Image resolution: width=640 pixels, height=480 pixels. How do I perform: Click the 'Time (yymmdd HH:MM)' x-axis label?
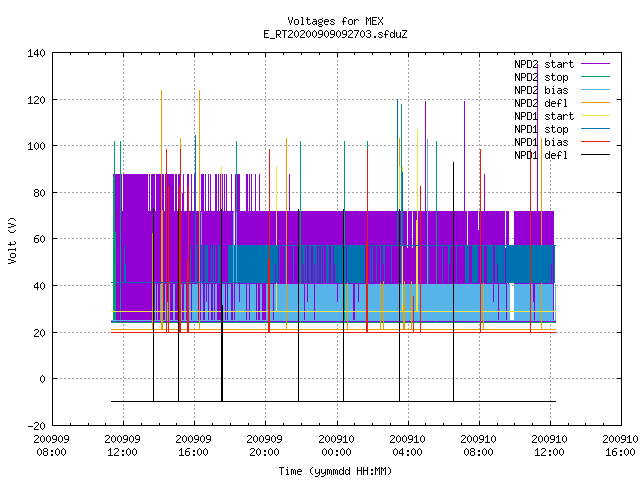click(335, 471)
